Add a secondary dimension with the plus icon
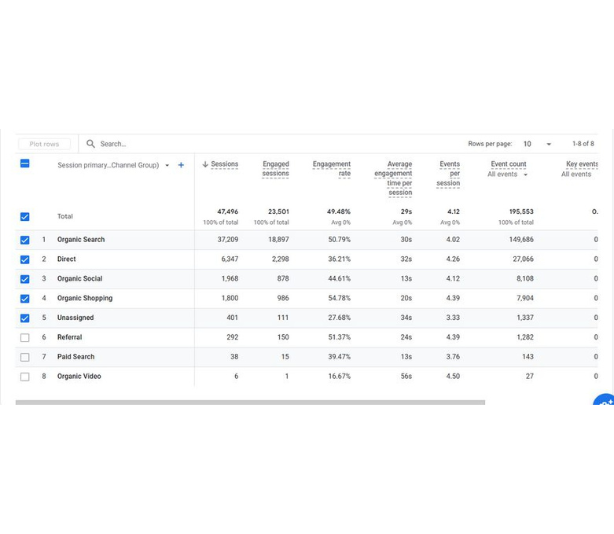The width and height of the screenshot is (614, 534). tap(181, 165)
